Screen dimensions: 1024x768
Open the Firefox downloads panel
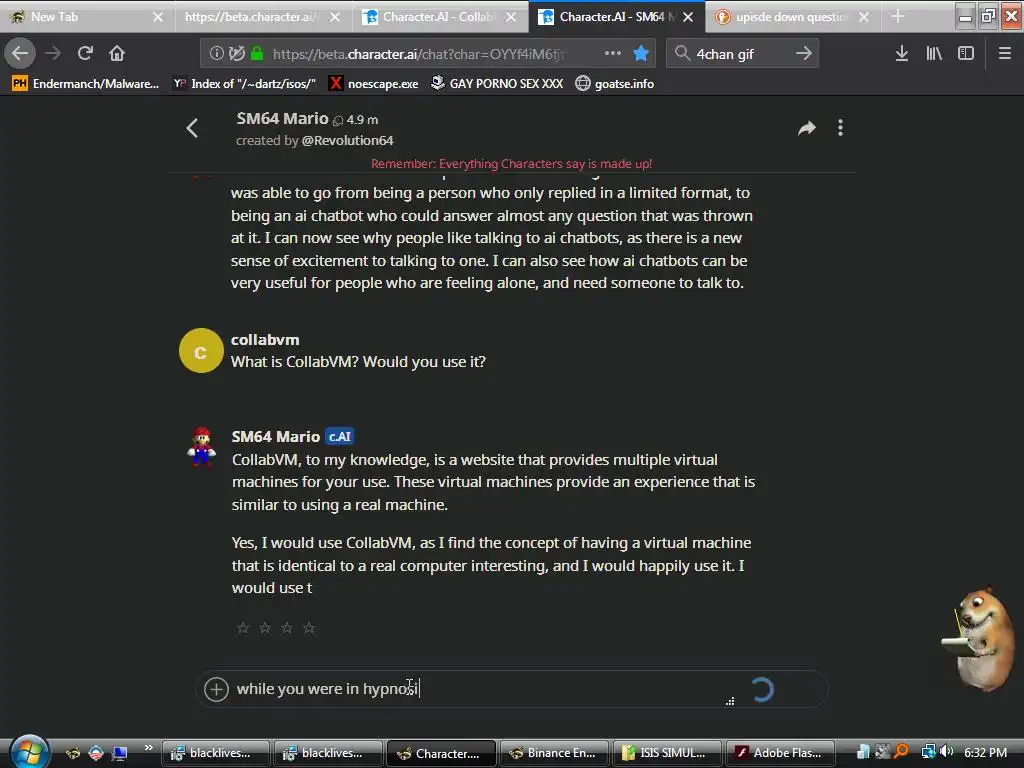(901, 54)
